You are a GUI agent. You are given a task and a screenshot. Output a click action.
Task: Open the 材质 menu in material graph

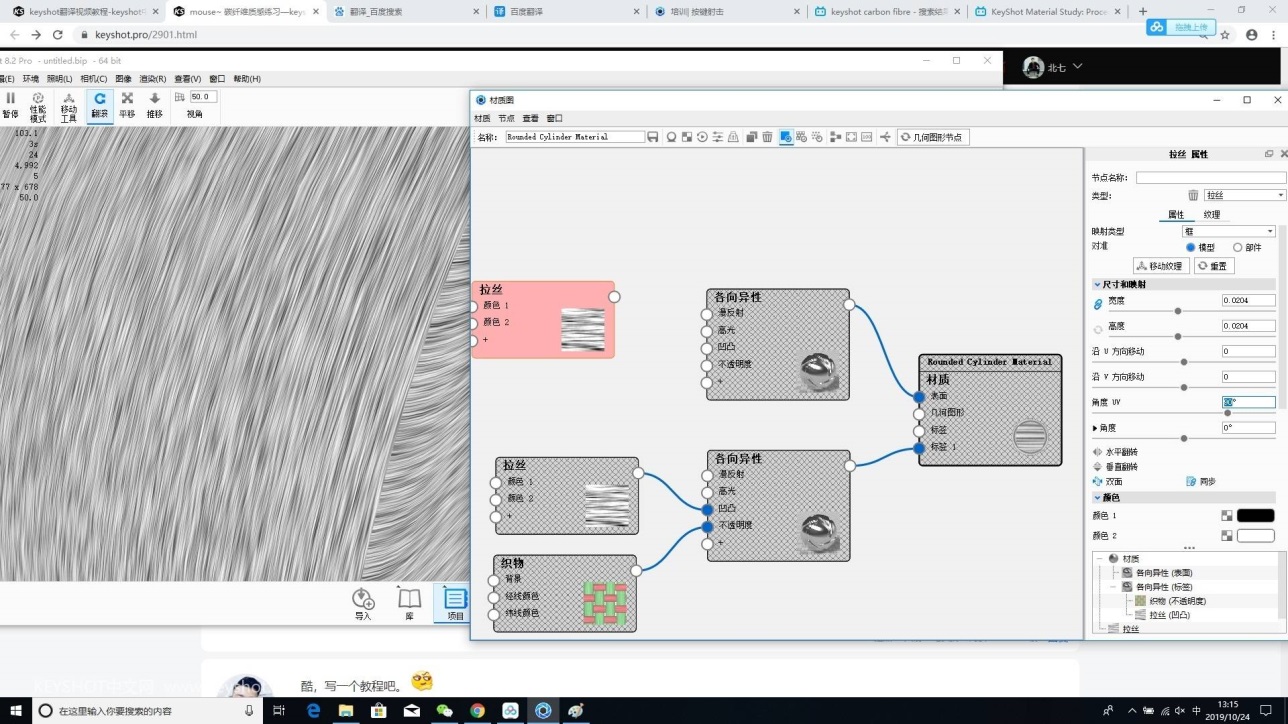[x=482, y=118]
